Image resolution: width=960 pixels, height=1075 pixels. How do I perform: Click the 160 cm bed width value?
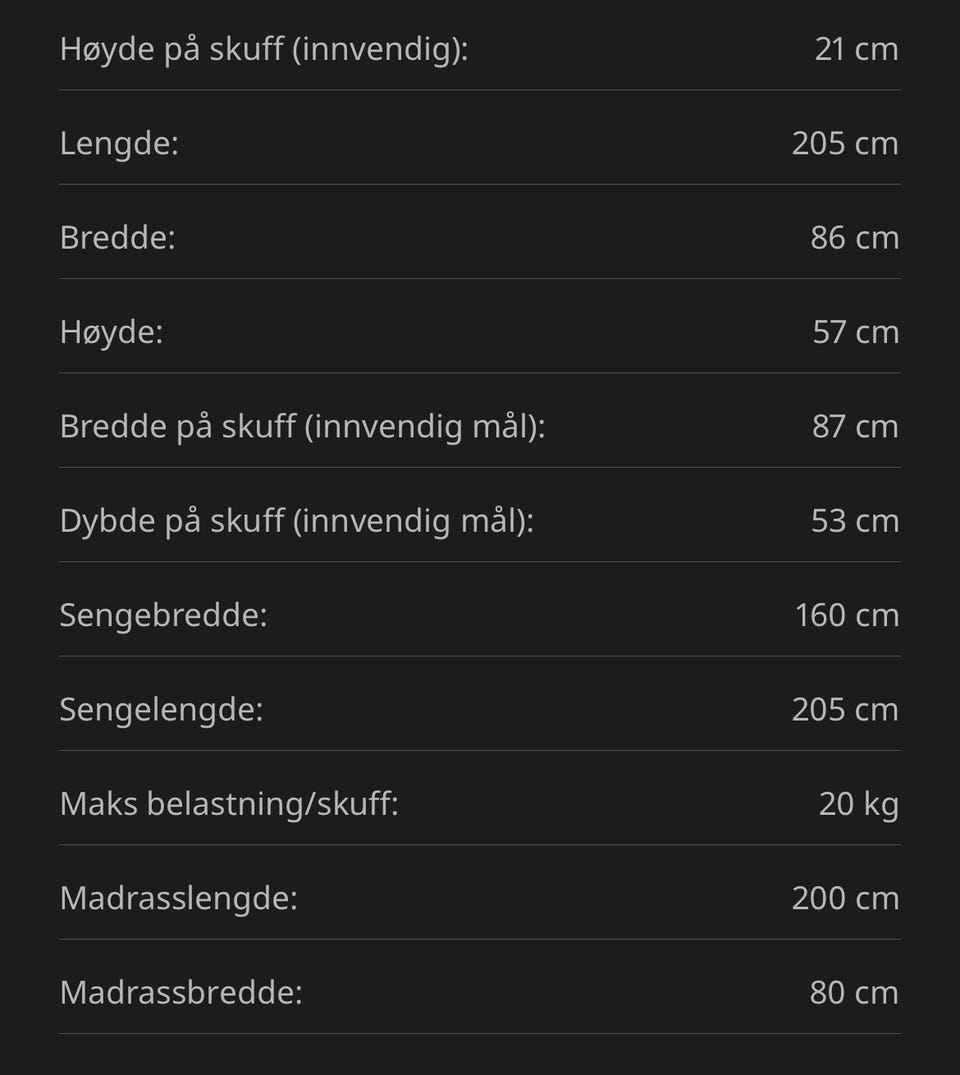coord(847,615)
